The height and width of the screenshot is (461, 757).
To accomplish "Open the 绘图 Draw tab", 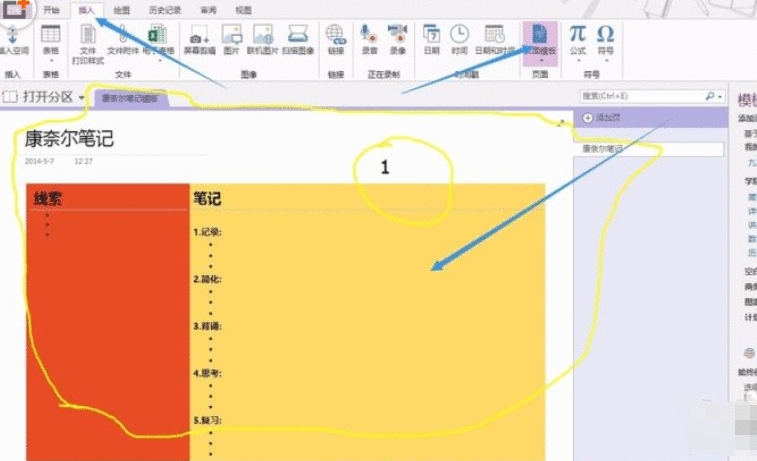I will [x=122, y=10].
